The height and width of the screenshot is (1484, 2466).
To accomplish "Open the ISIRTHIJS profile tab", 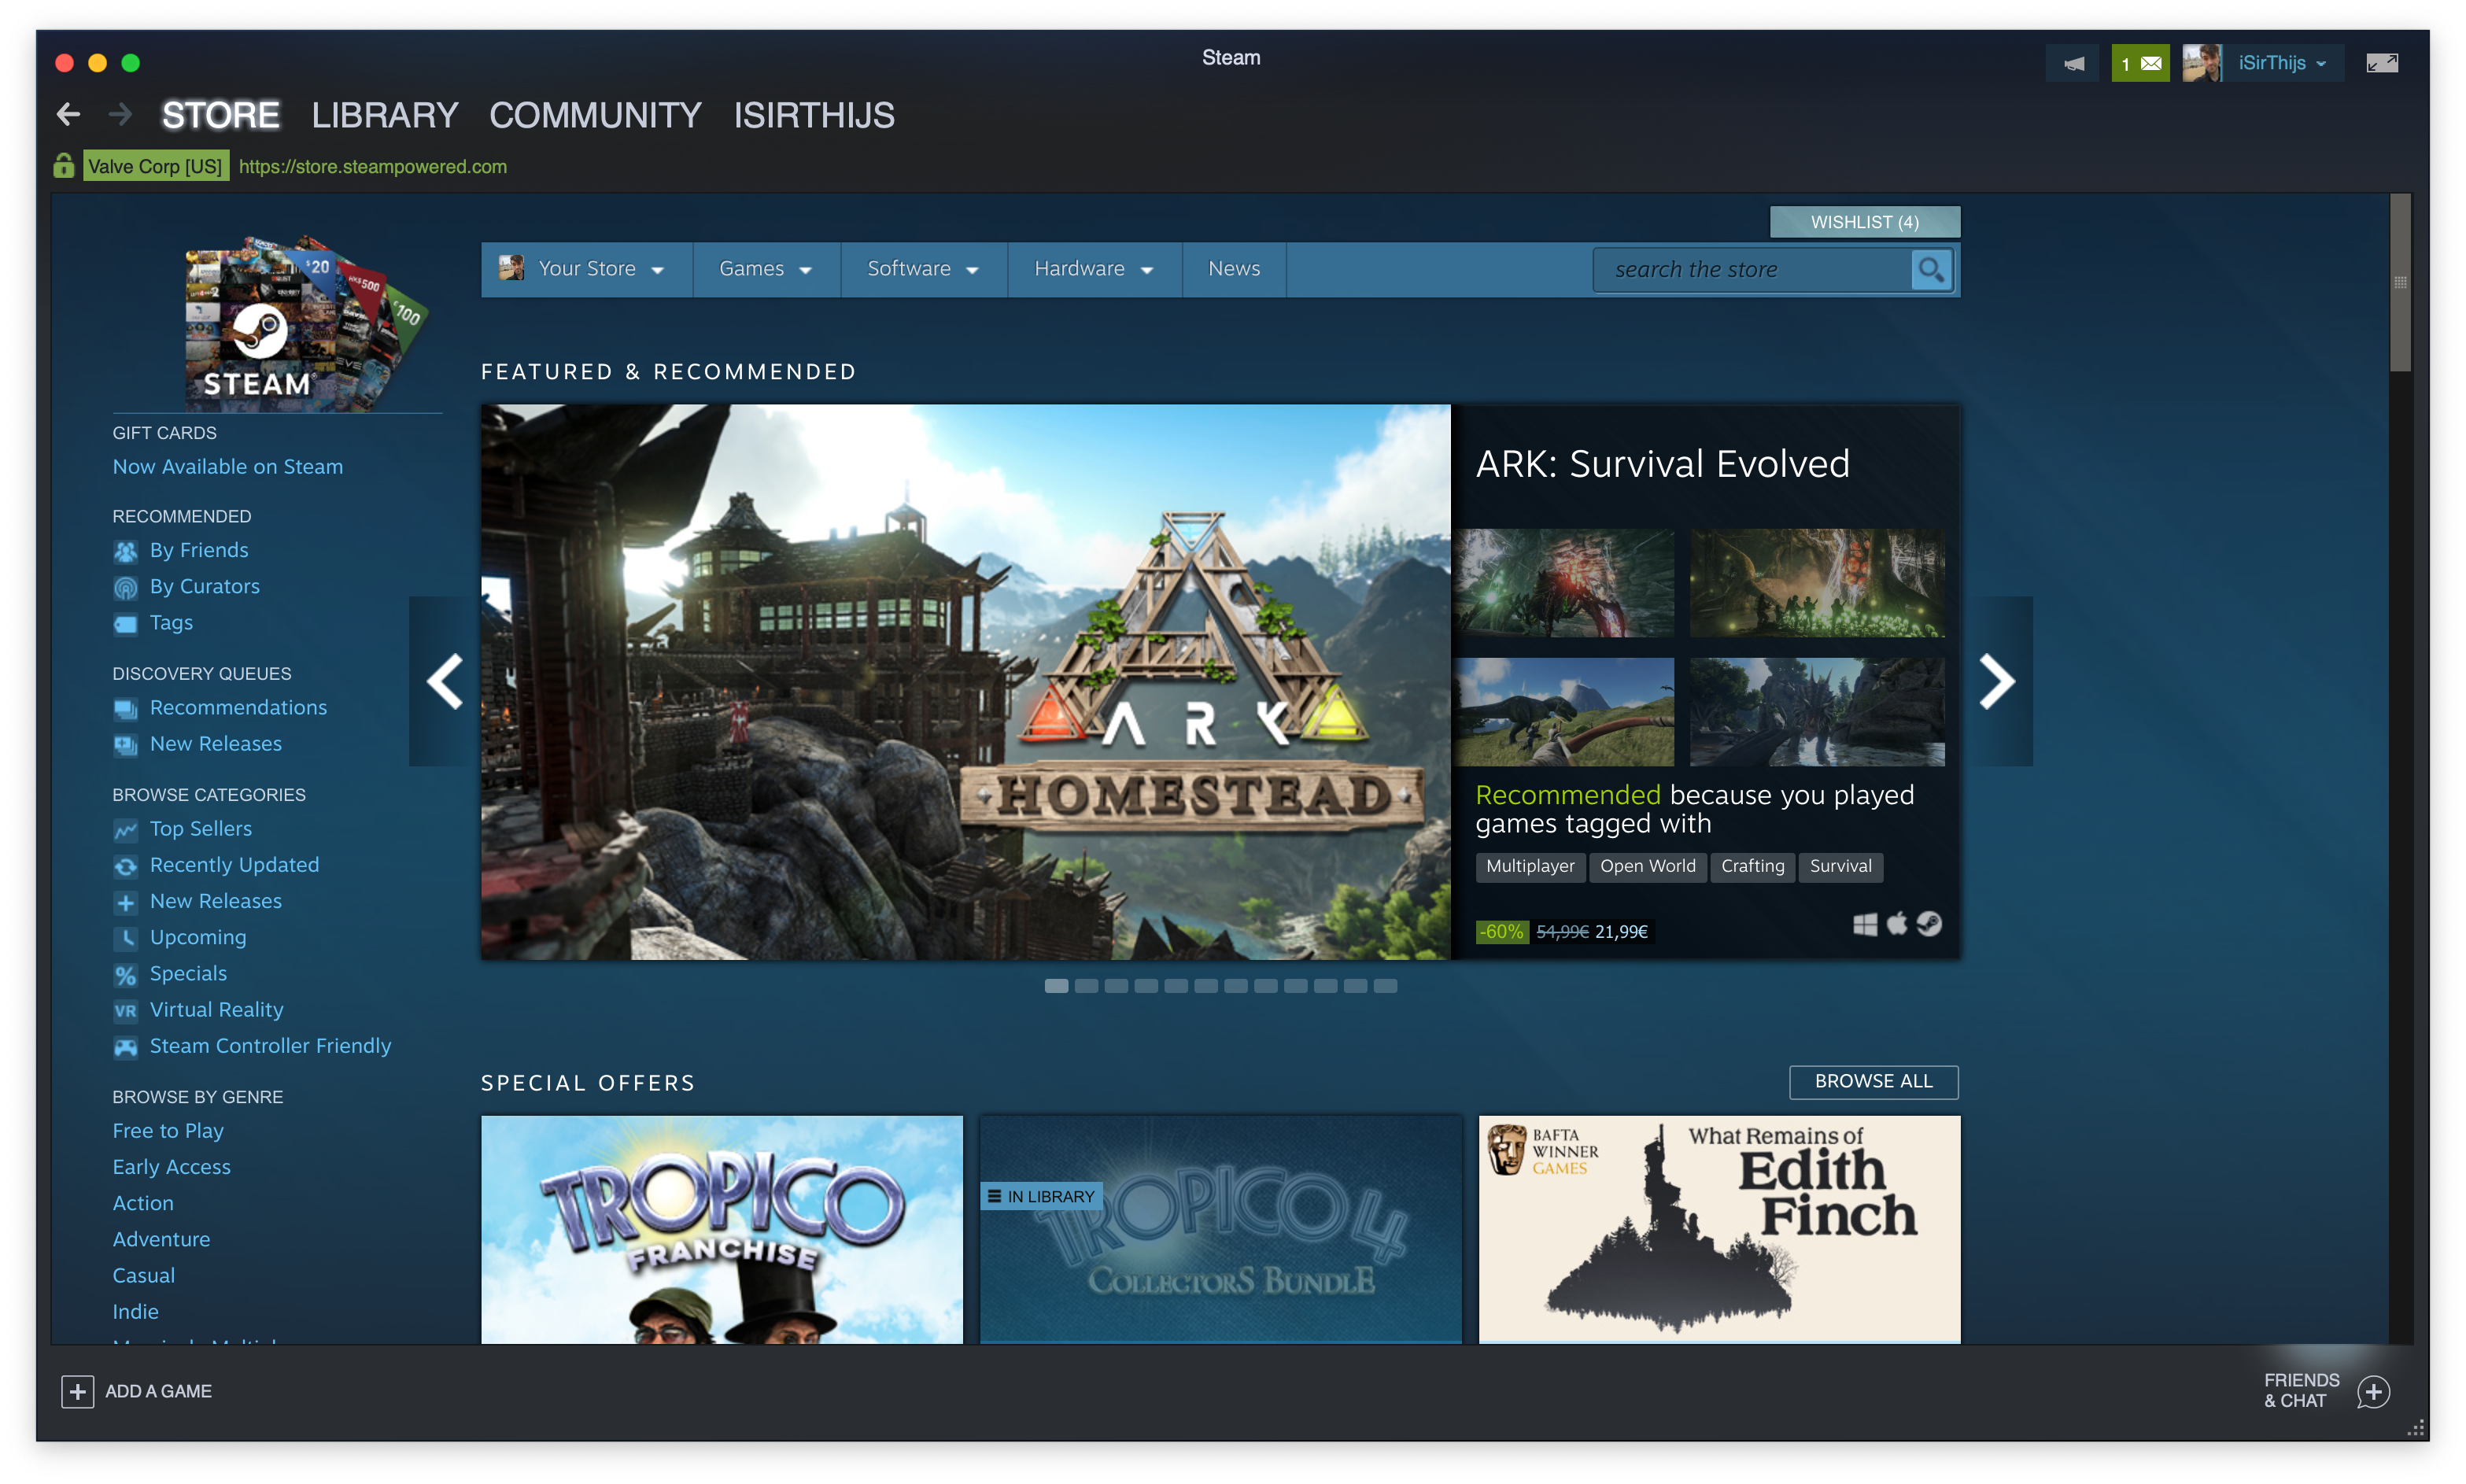I will tap(814, 115).
